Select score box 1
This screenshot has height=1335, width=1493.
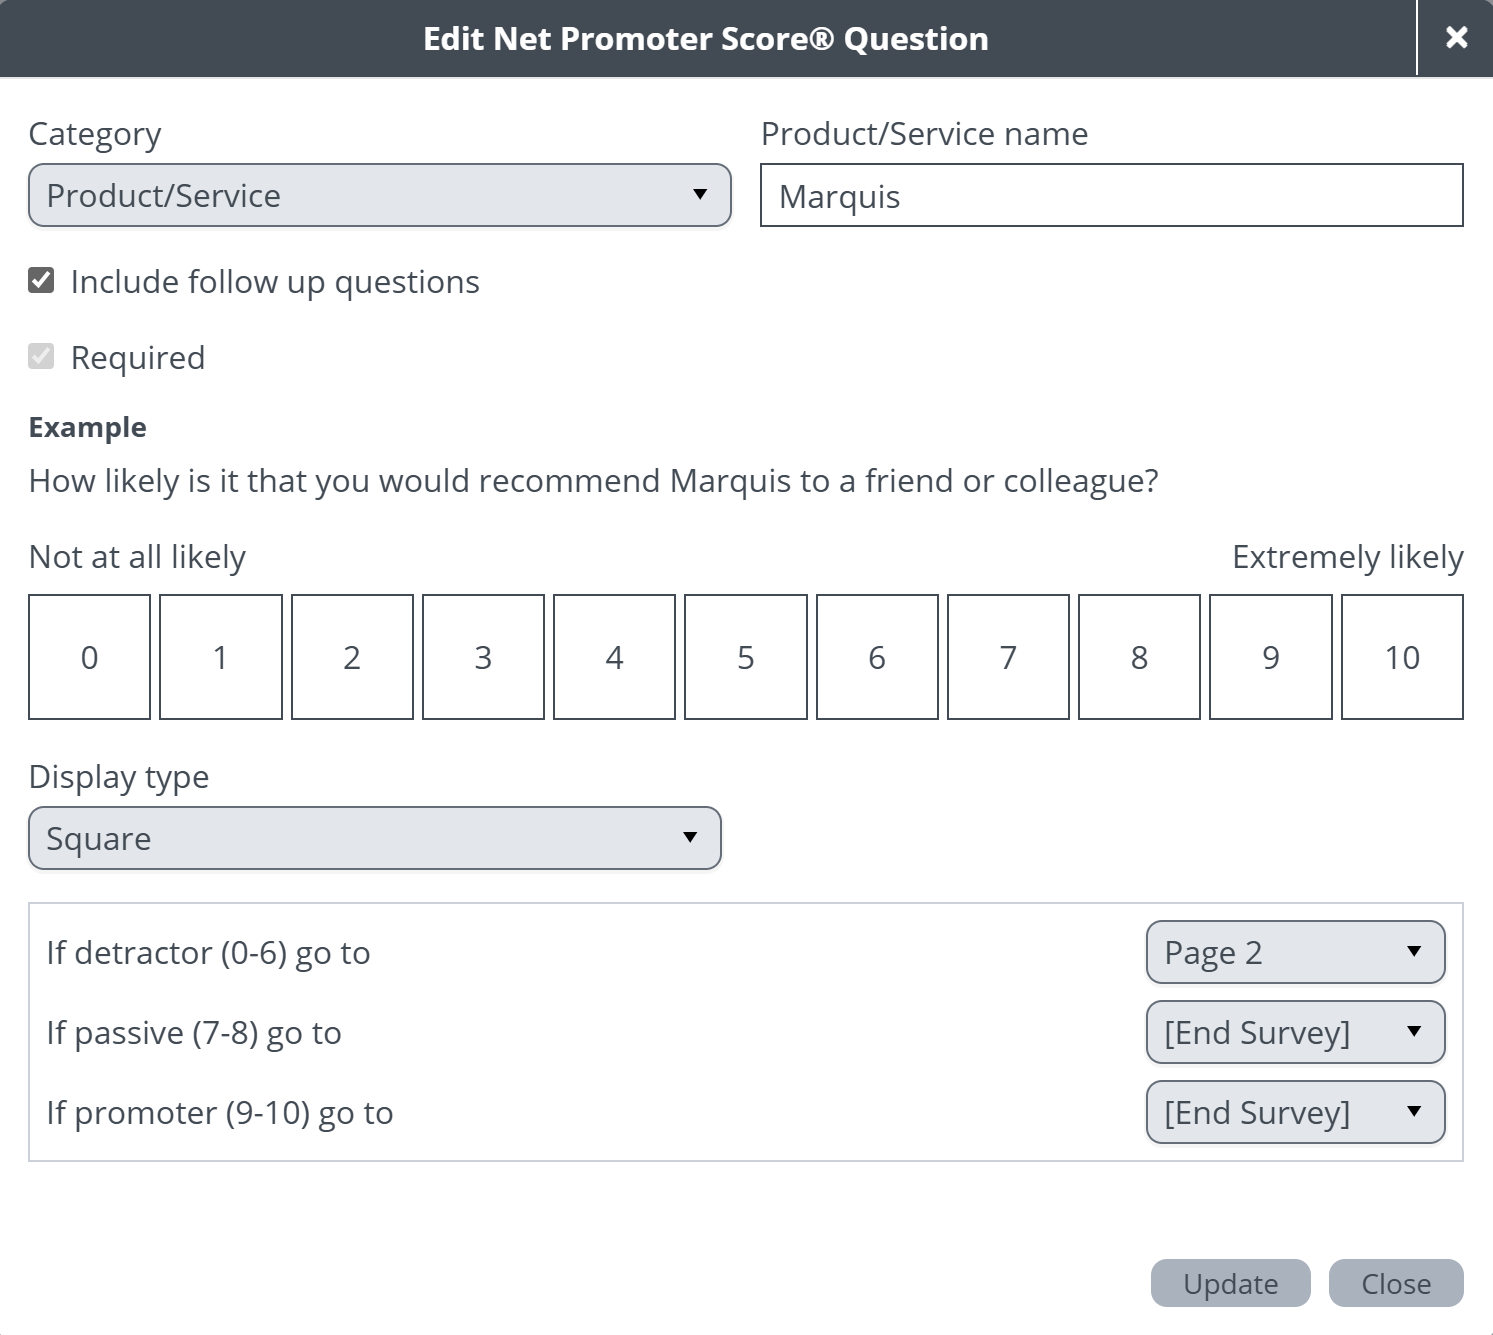tap(221, 657)
